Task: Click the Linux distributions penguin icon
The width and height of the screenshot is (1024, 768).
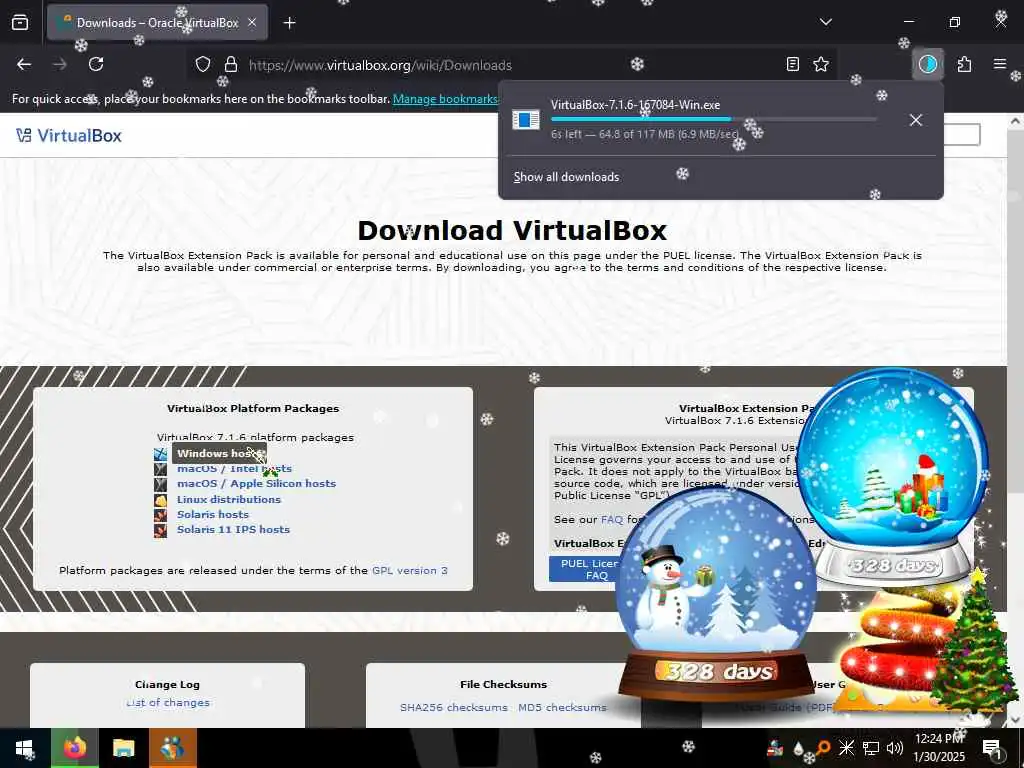Action: 161,500
